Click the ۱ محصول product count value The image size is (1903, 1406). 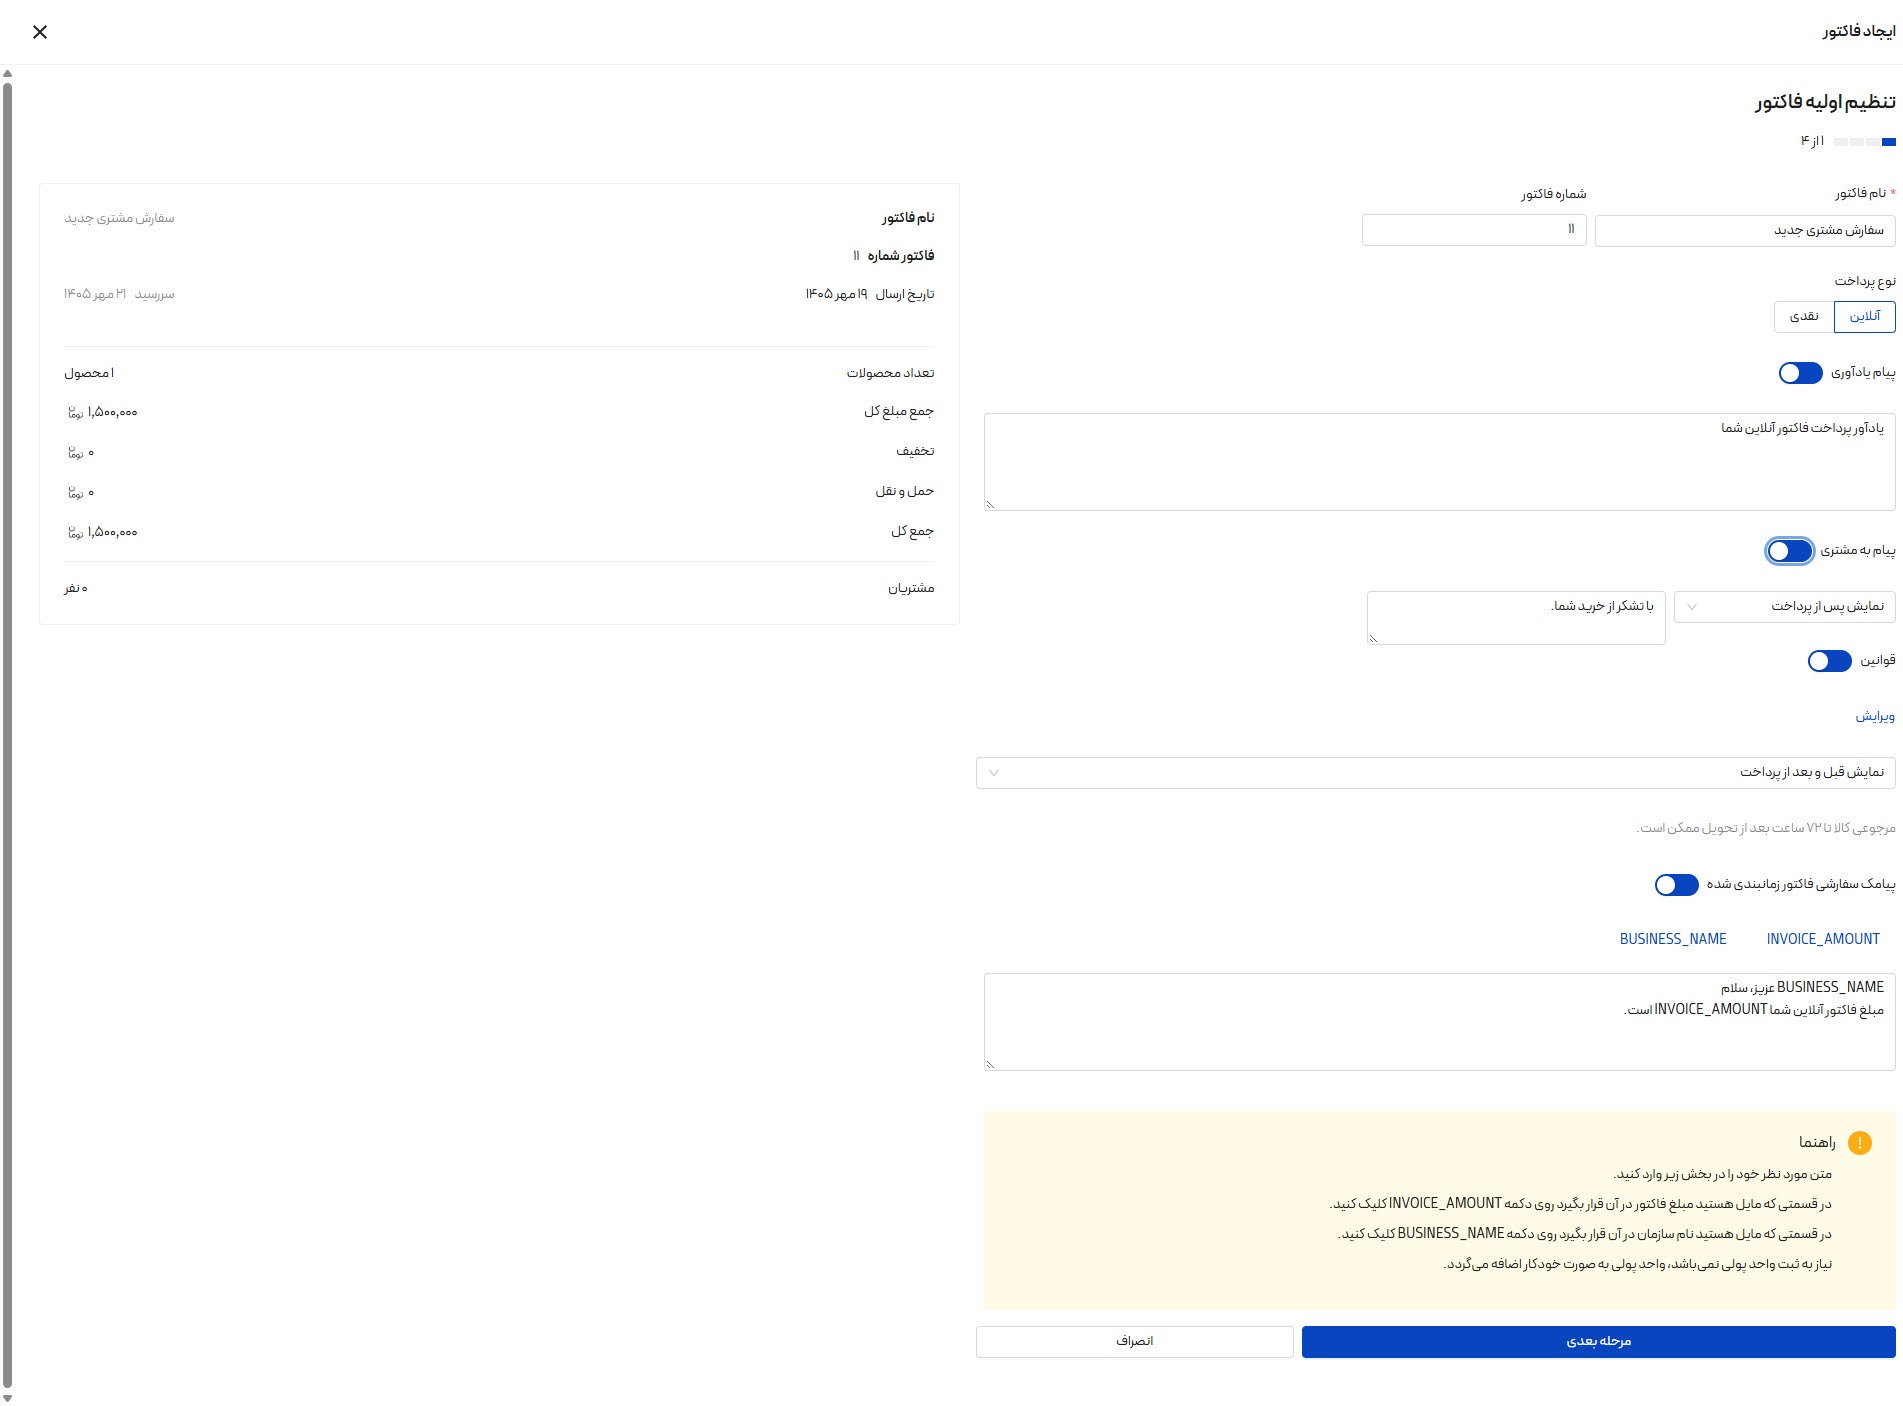pos(89,373)
